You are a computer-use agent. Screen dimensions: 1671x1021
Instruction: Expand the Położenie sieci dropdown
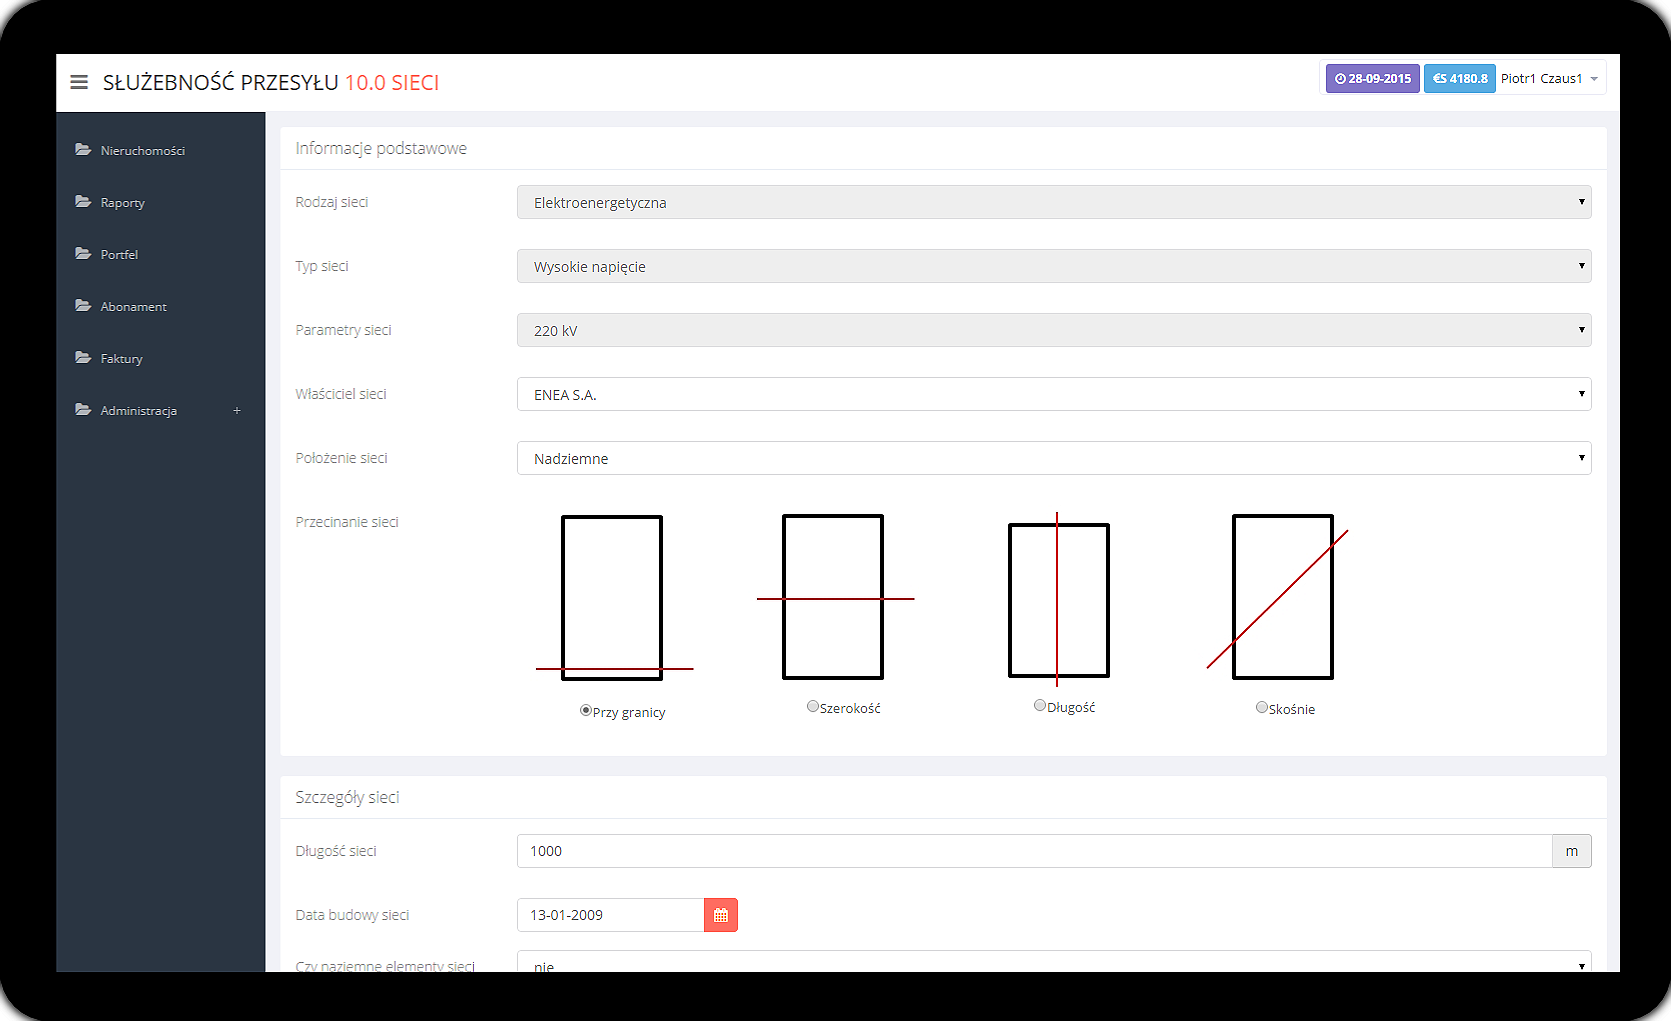[1053, 458]
